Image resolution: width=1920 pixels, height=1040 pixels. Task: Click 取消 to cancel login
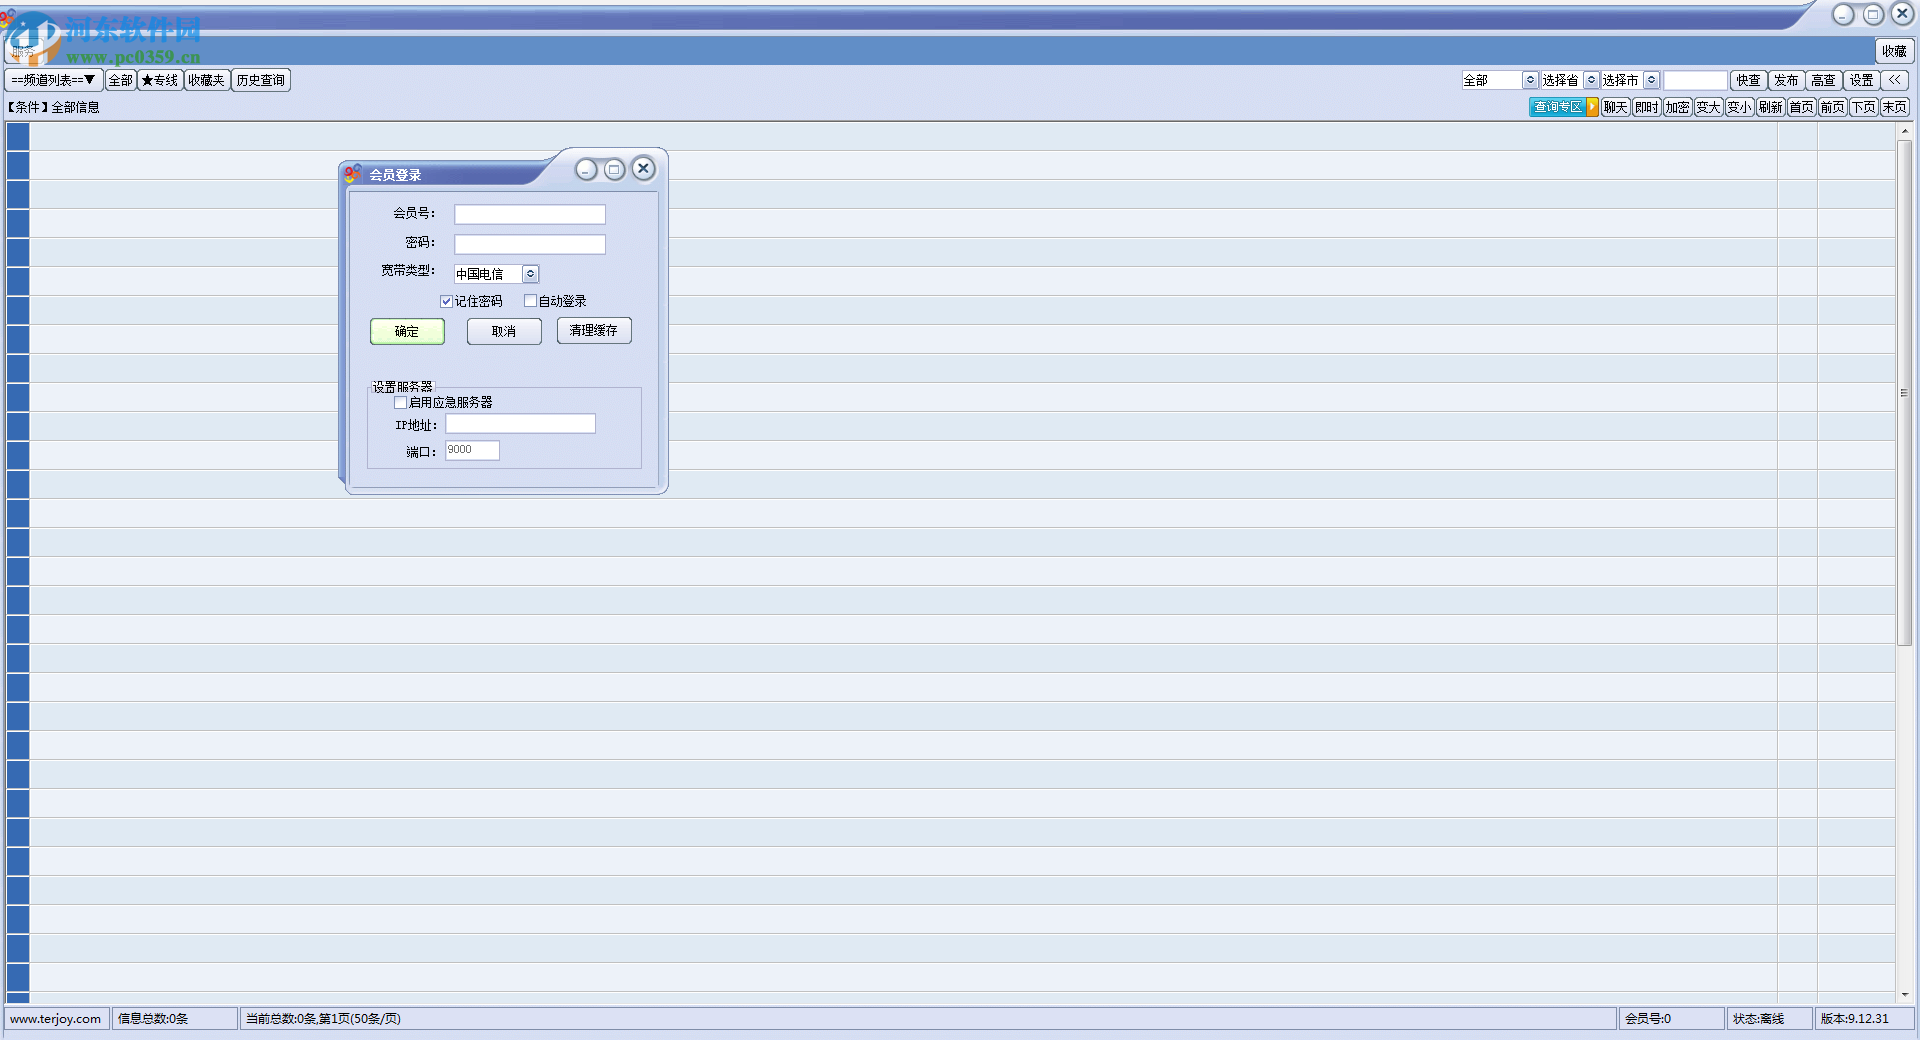[x=504, y=331]
